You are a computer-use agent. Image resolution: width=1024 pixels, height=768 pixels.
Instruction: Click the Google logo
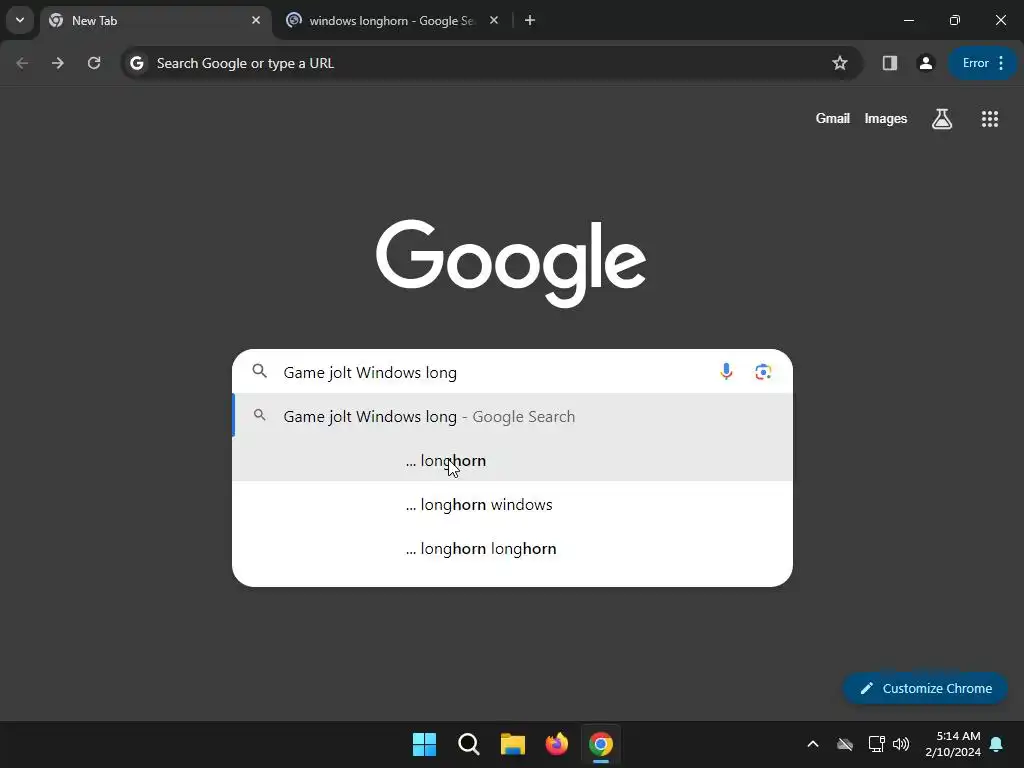tap(511, 263)
